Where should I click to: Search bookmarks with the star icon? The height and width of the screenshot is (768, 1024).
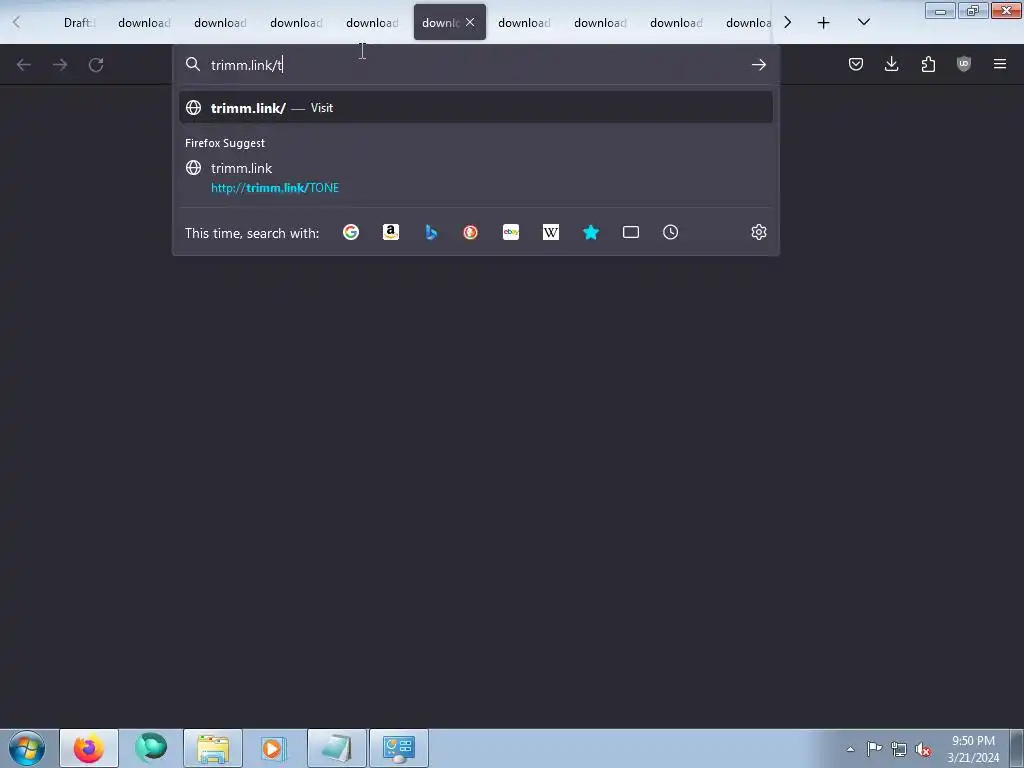tap(590, 232)
